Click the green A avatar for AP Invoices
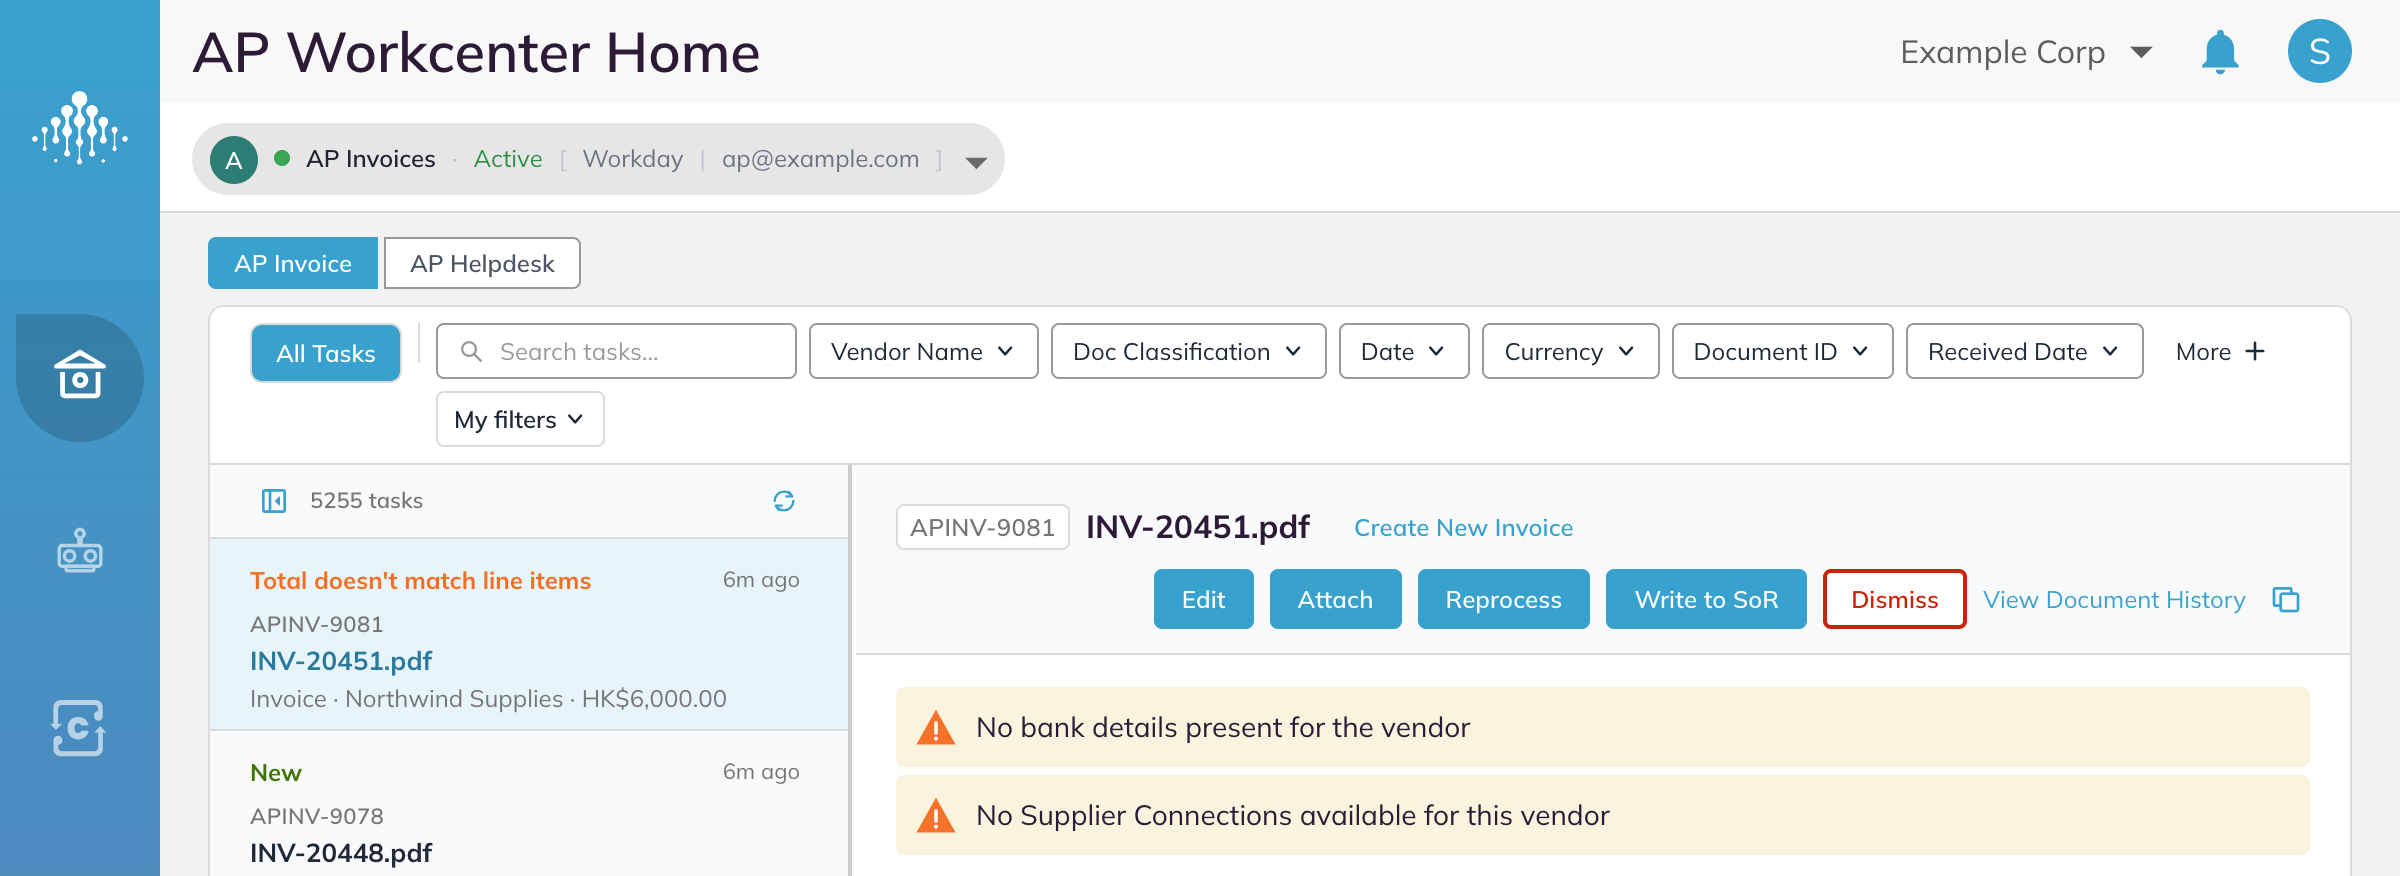The image size is (2400, 876). tap(234, 160)
